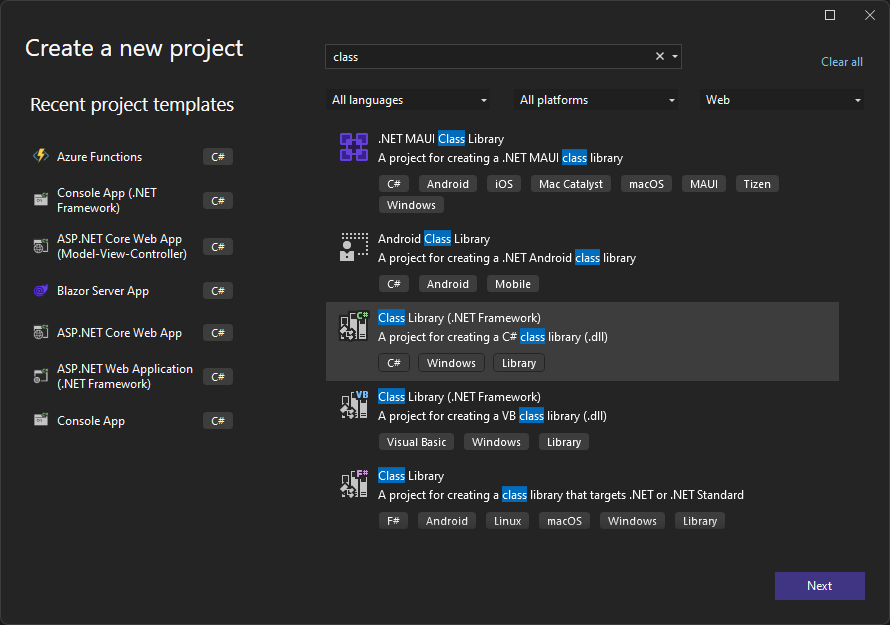The height and width of the screenshot is (625, 890).
Task: Click the Visual Basic tag
Action: (416, 442)
